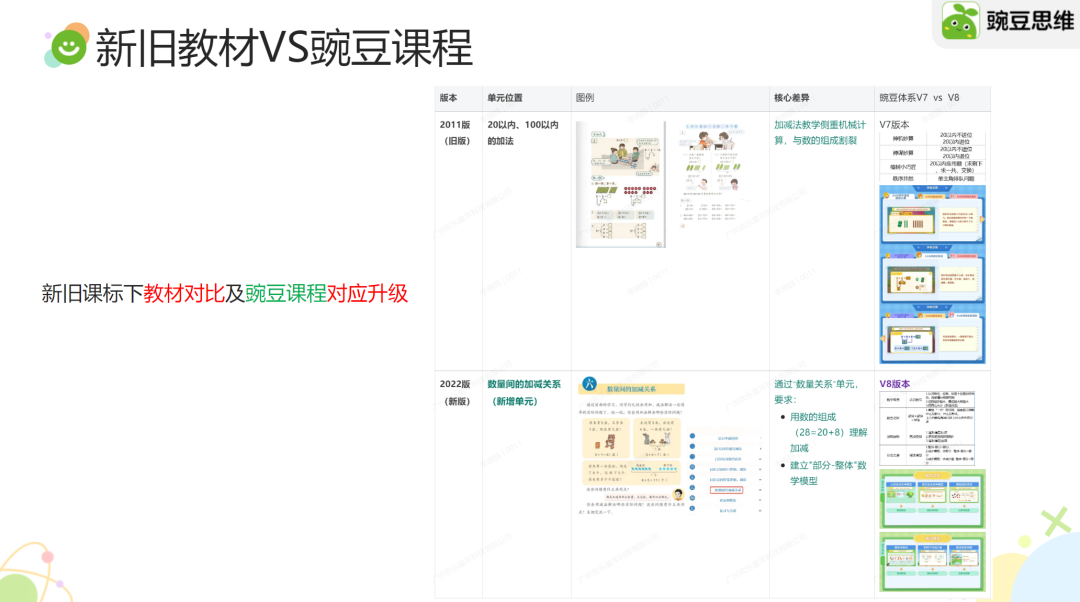The width and height of the screenshot is (1080, 602).
Task: Open the old textbook page with classroom illustration
Action: point(621,184)
